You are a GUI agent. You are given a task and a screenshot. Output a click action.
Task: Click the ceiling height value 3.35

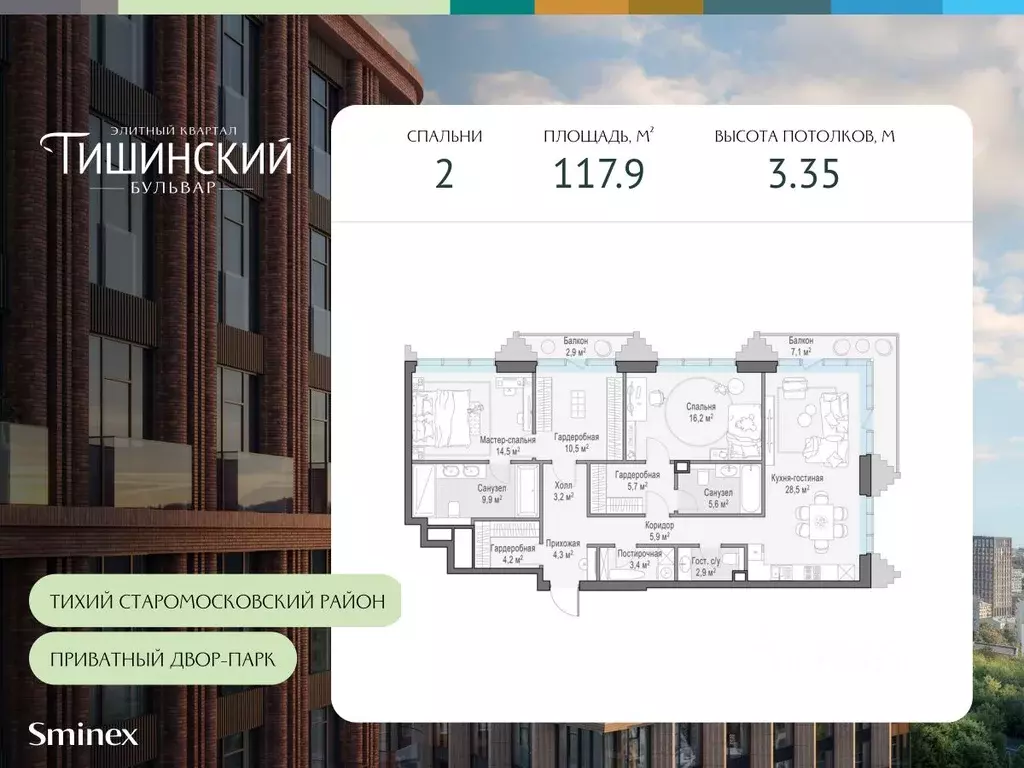[804, 175]
